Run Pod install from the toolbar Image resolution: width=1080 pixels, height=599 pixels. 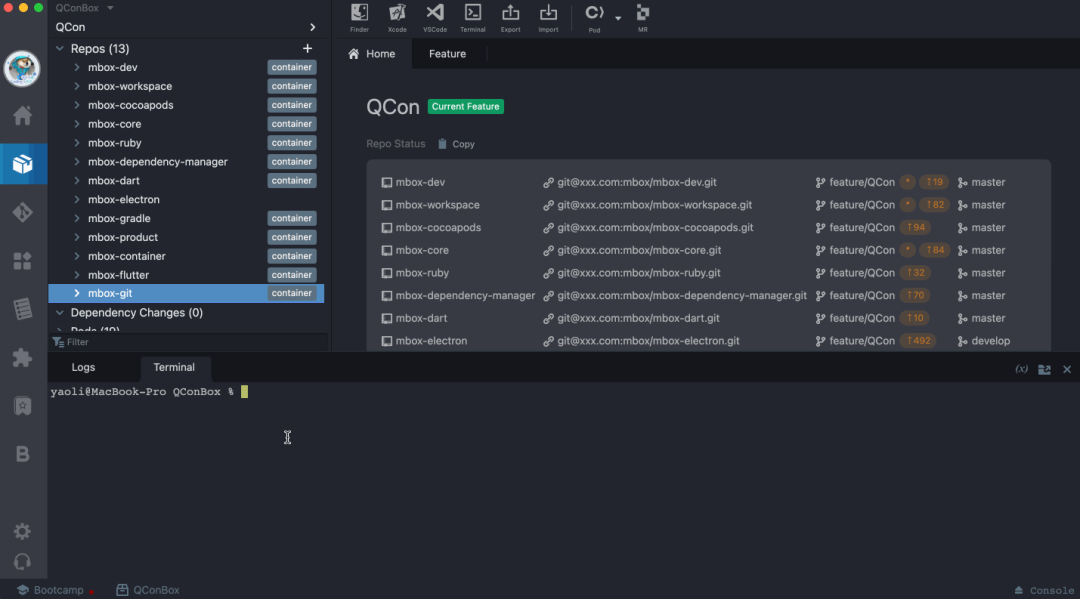(x=594, y=15)
